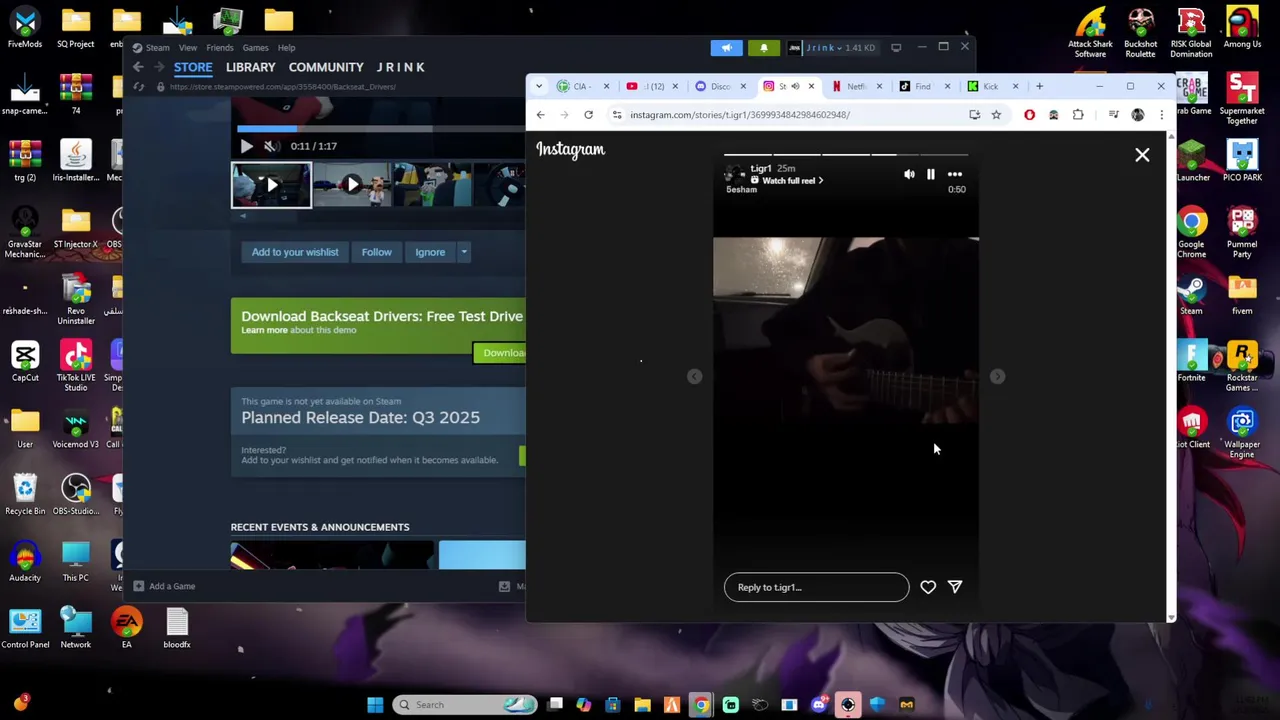This screenshot has height=720, width=1280.
Task: Go back in the Steam client
Action: 139,67
